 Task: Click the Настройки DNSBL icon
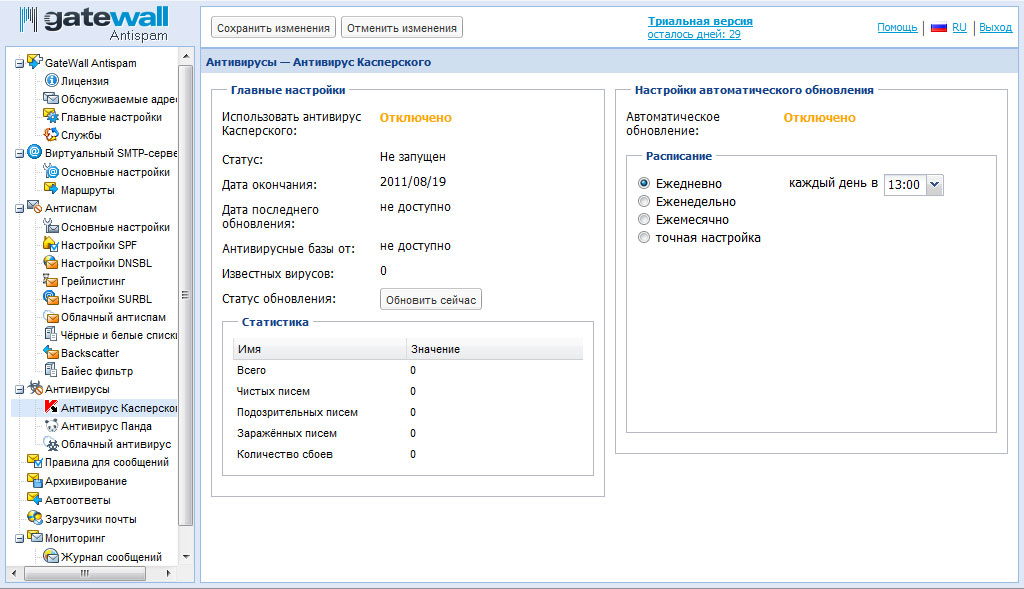click(x=52, y=263)
